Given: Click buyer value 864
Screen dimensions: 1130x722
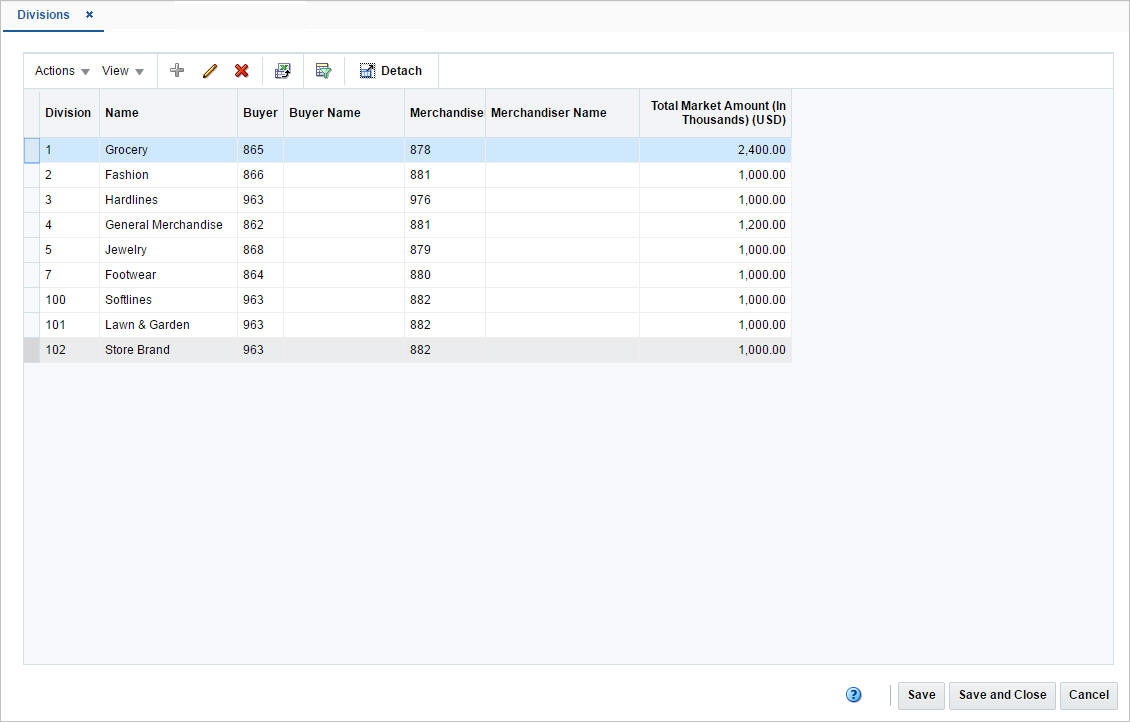Looking at the screenshot, I should 260,275.
